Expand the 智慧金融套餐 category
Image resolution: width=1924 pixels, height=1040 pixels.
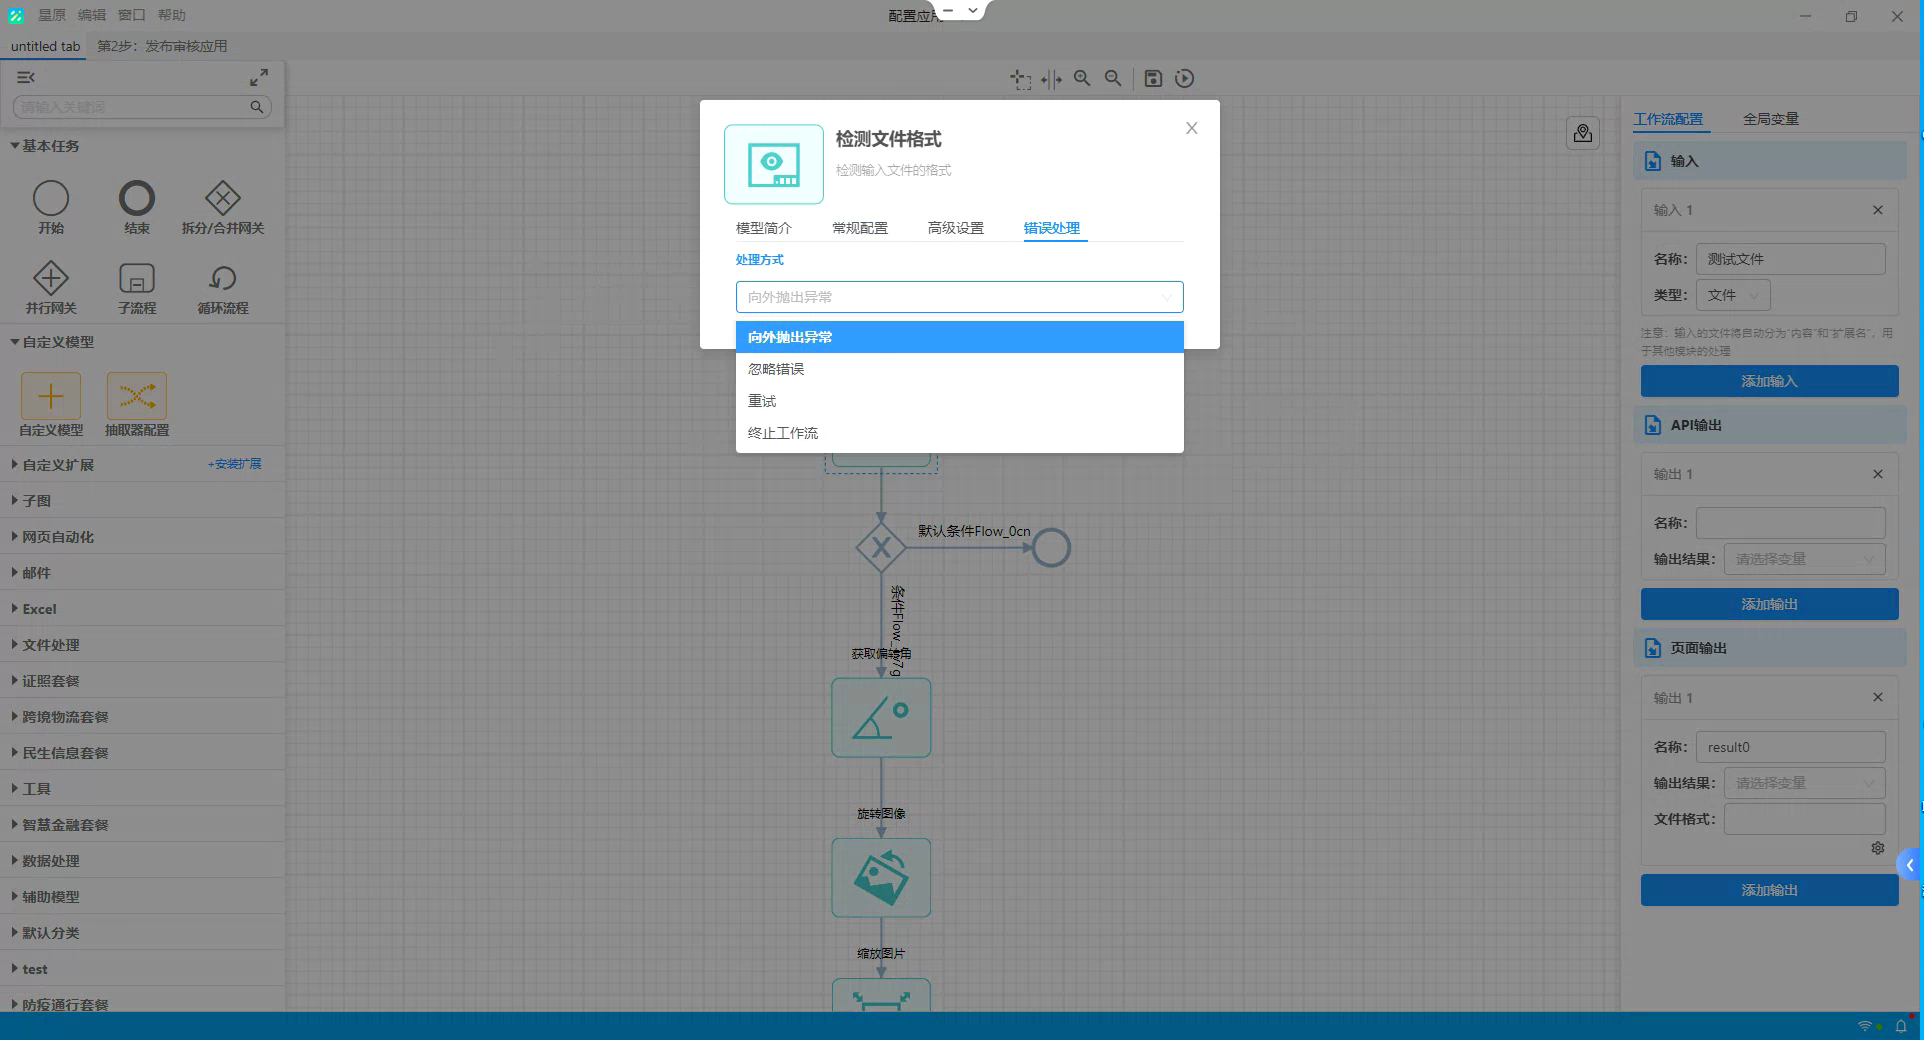pos(59,825)
